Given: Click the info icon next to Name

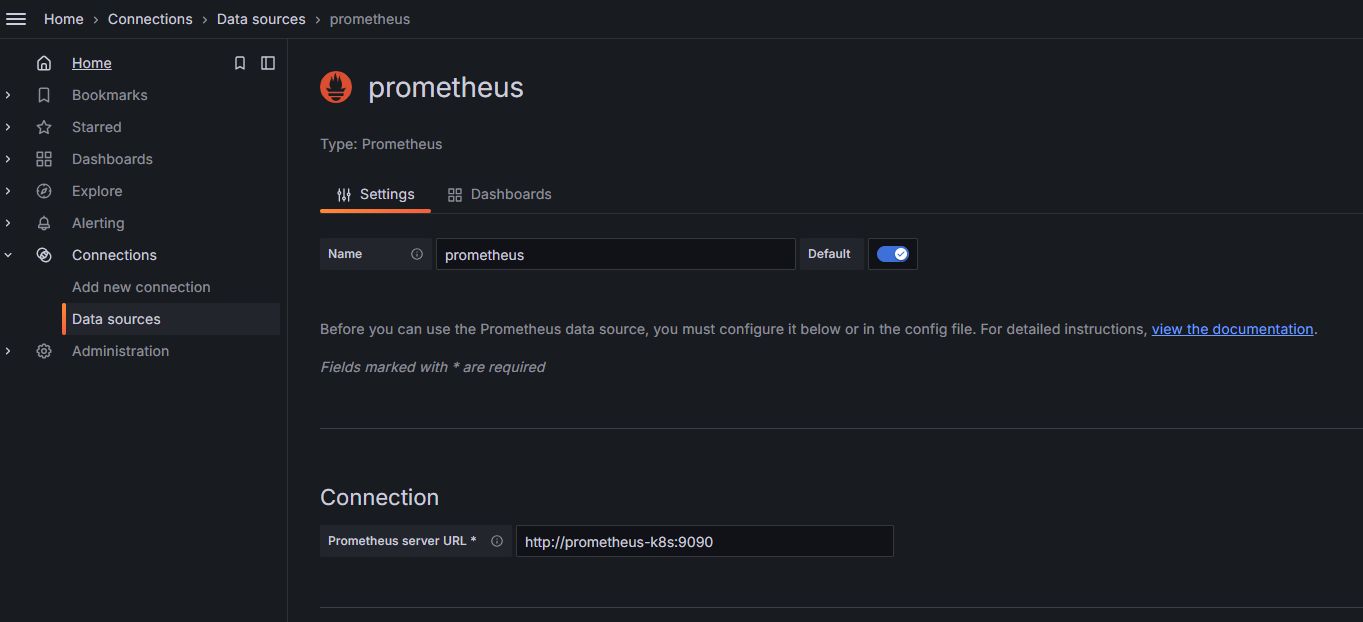Looking at the screenshot, I should click(x=417, y=254).
